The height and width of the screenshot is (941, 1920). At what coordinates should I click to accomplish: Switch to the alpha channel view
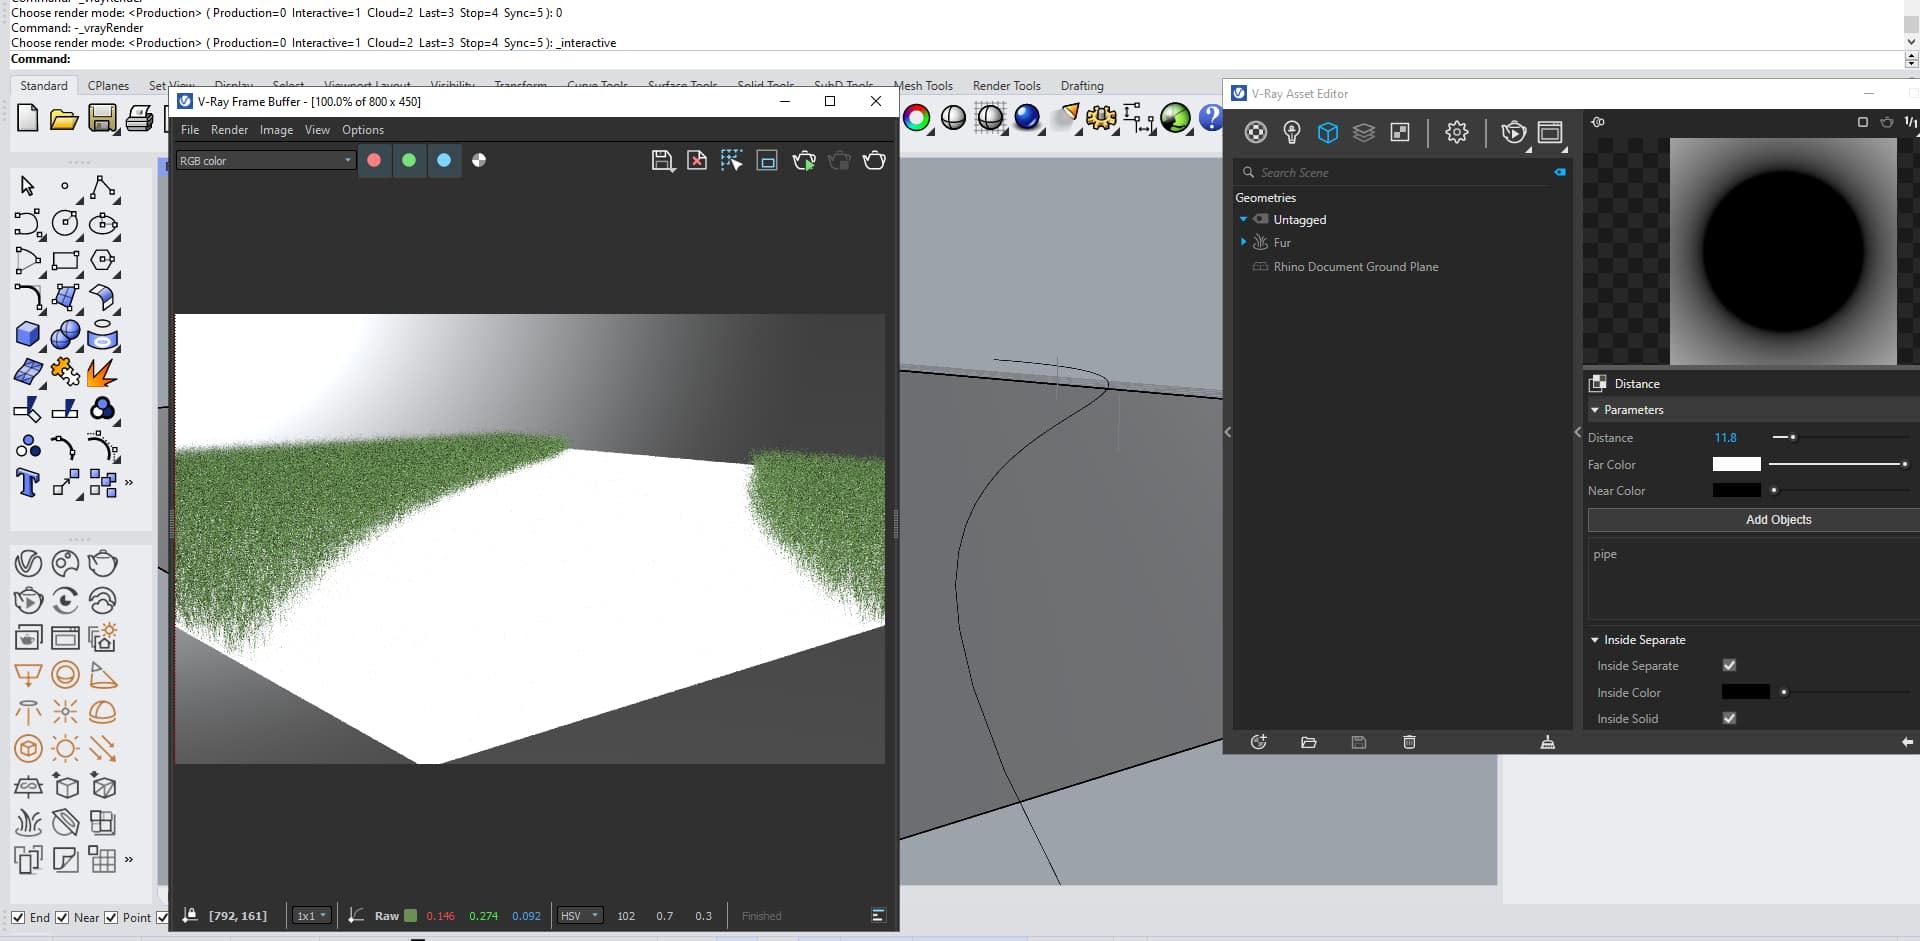479,160
